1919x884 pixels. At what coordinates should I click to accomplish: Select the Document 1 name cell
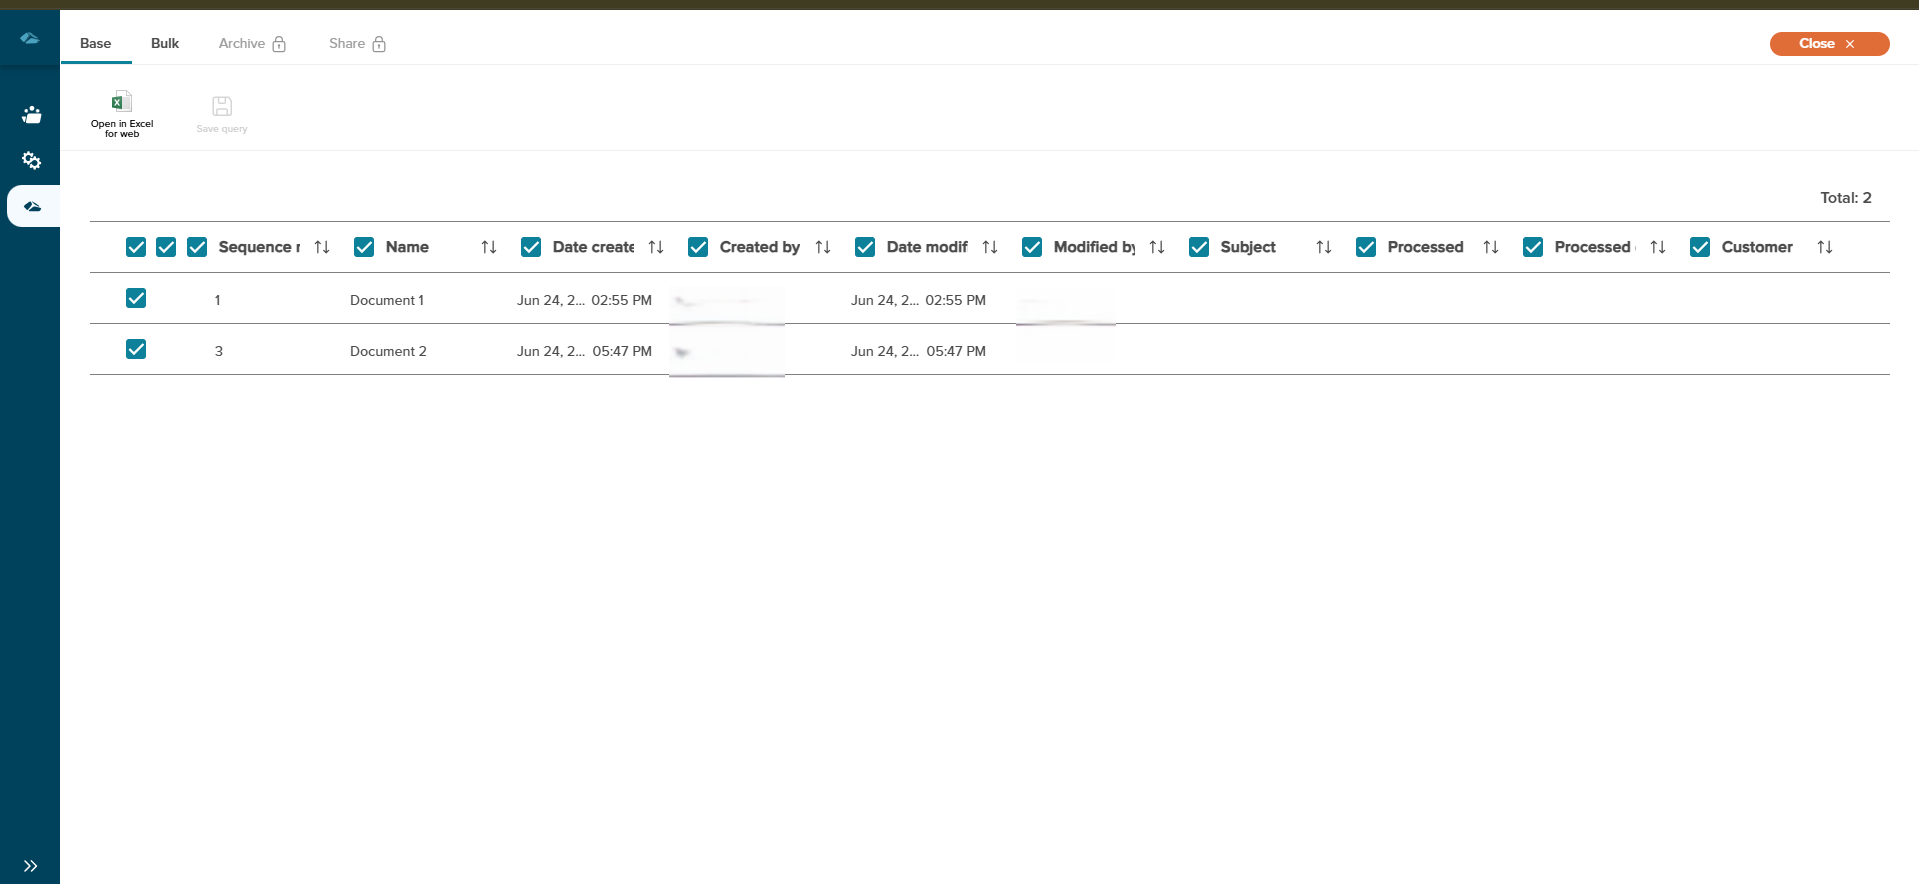387,300
